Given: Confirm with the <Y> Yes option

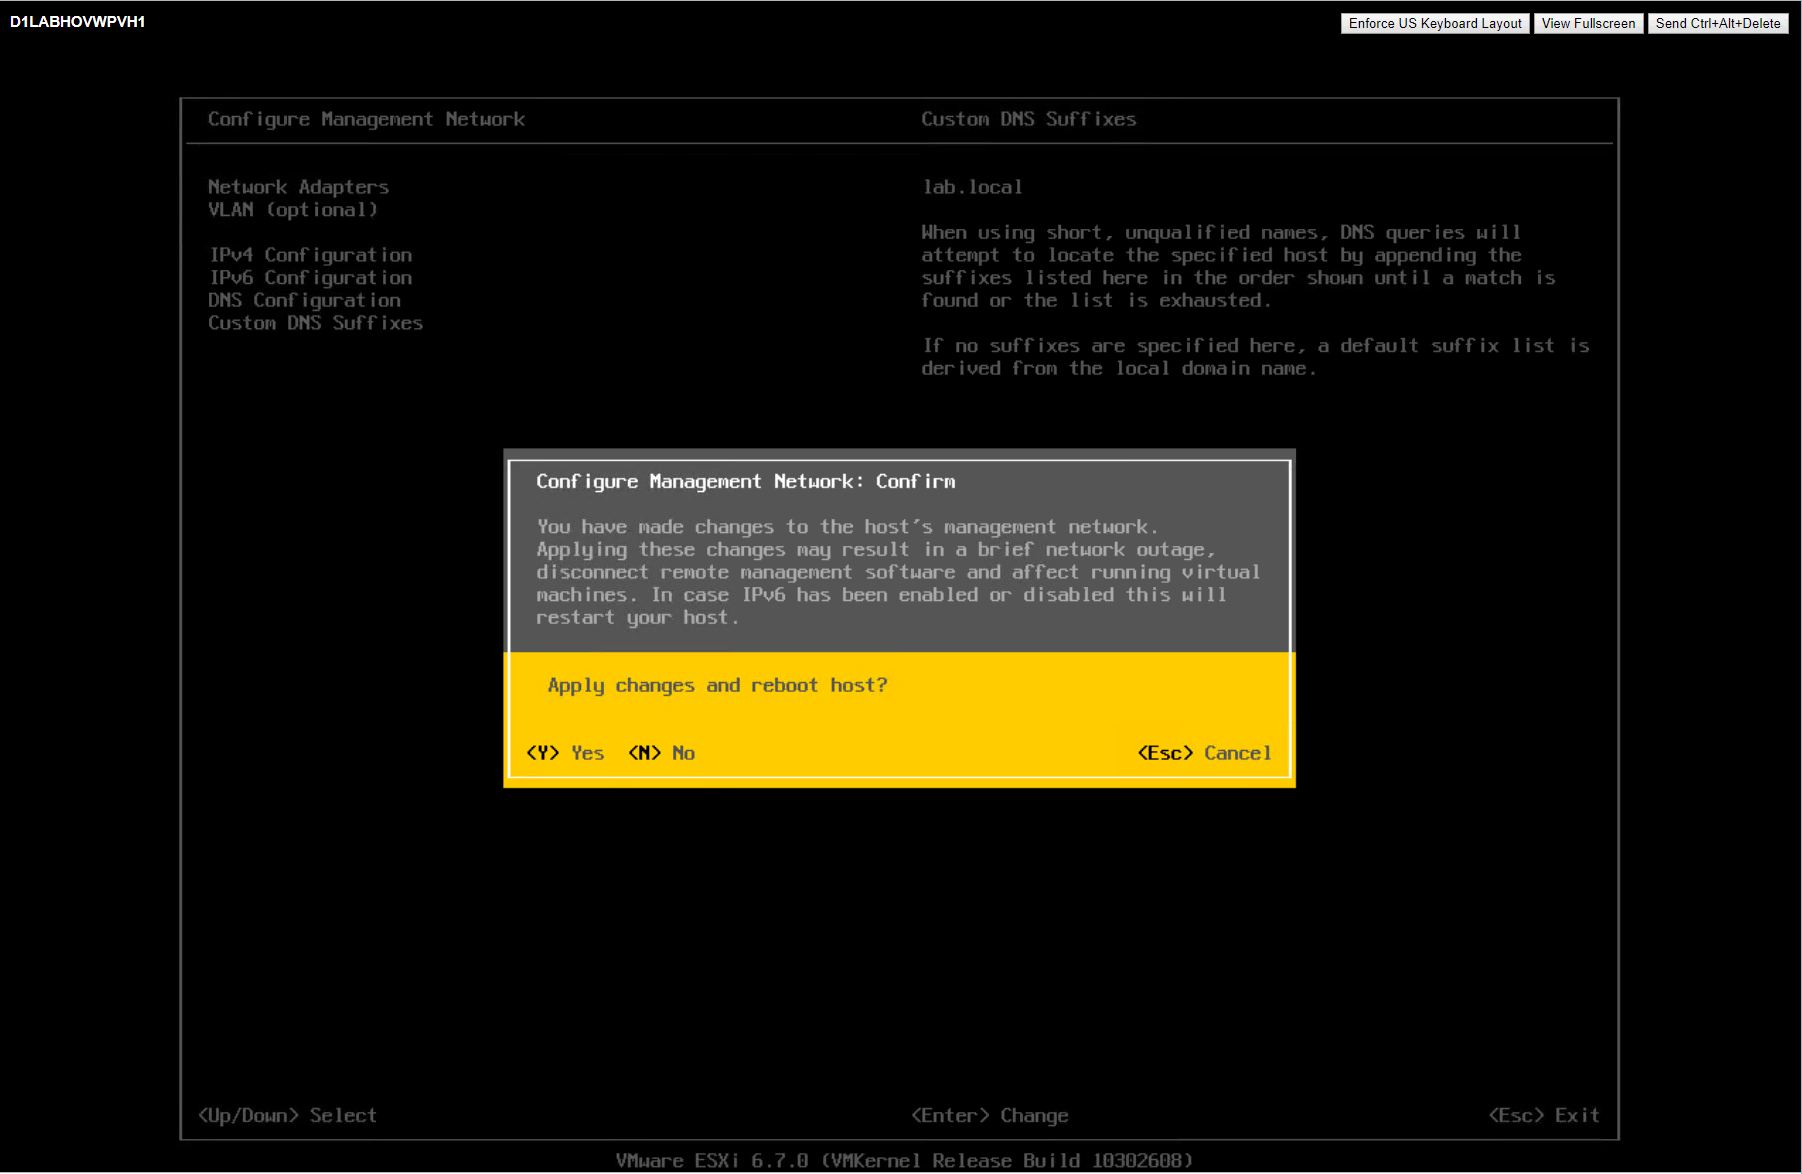Looking at the screenshot, I should pyautogui.click(x=565, y=753).
